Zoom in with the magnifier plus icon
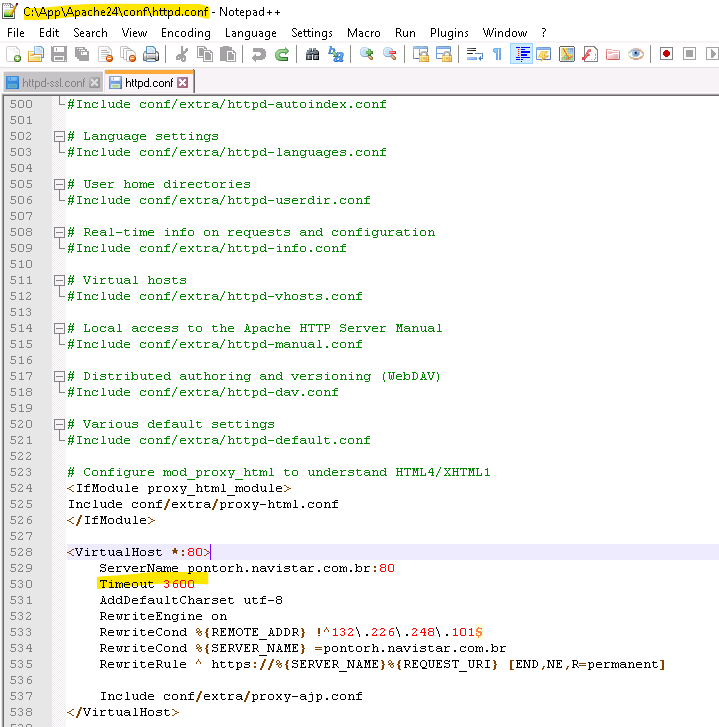 pos(367,54)
